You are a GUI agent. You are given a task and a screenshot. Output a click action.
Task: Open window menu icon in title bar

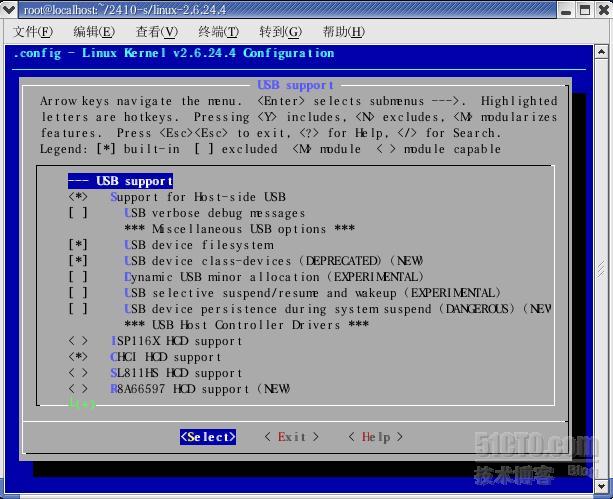pyautogui.click(x=9, y=9)
